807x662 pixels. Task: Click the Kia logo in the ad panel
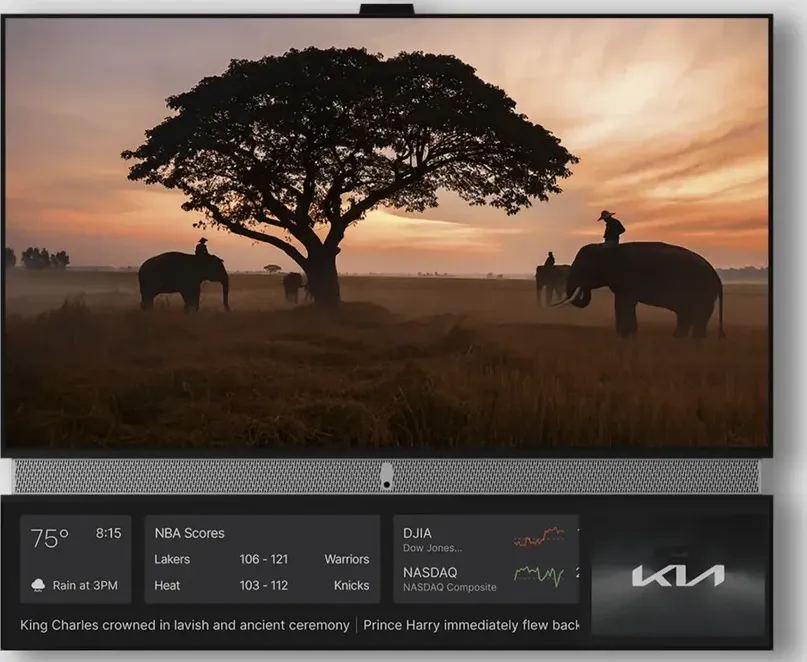tap(679, 577)
